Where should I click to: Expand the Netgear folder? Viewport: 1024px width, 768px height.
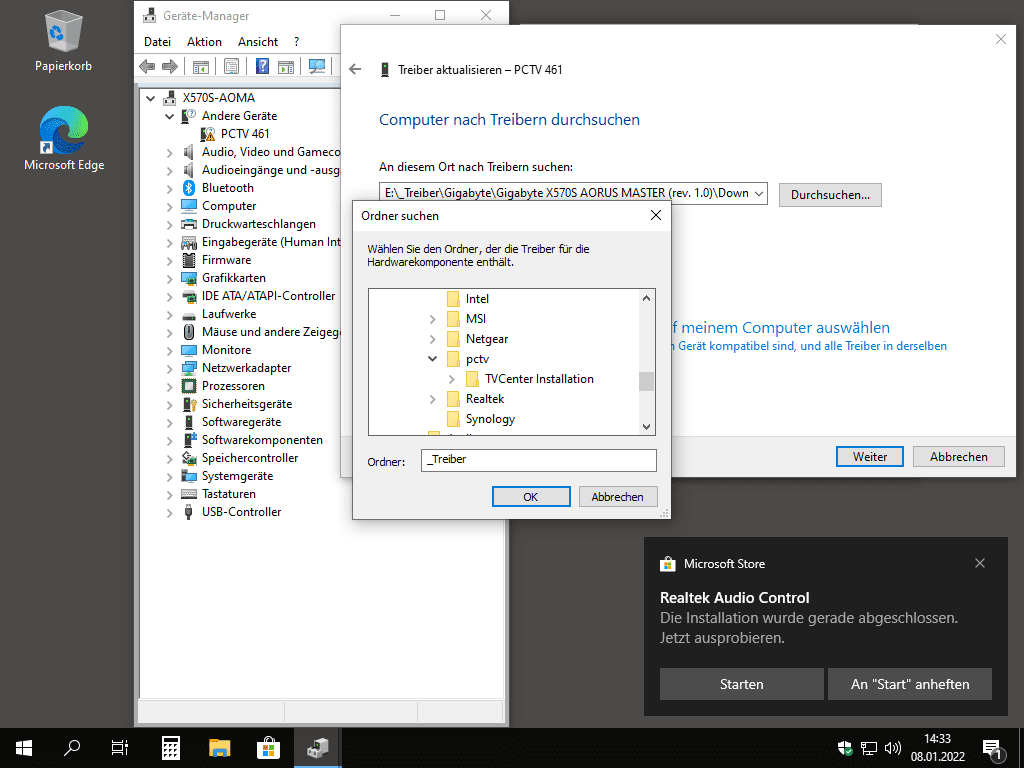[432, 340]
